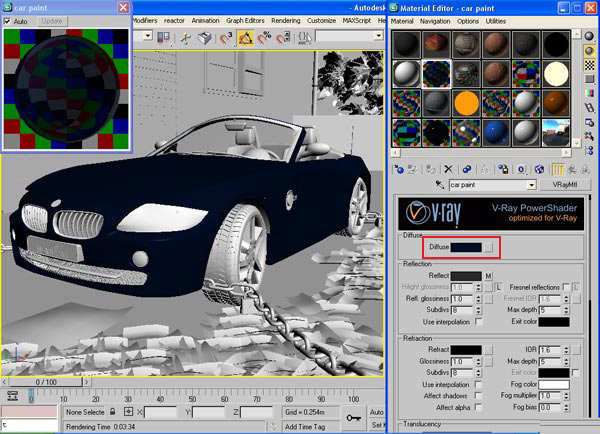Open the Rendering menu
600x434 pixels.
tap(284, 20)
